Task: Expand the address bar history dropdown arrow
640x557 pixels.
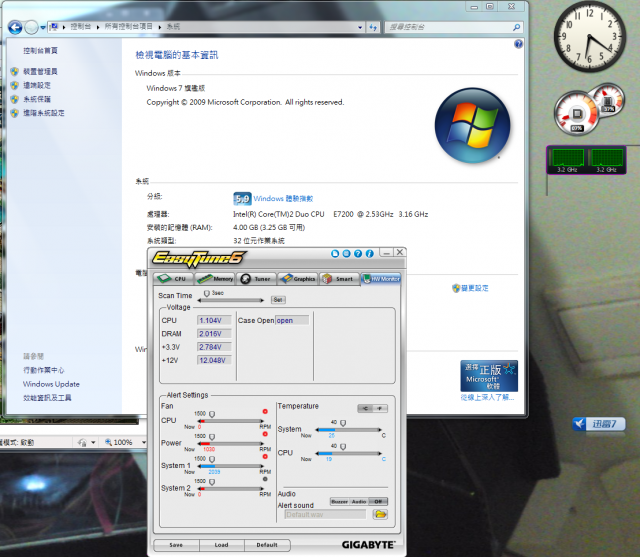Action: (x=360, y=27)
